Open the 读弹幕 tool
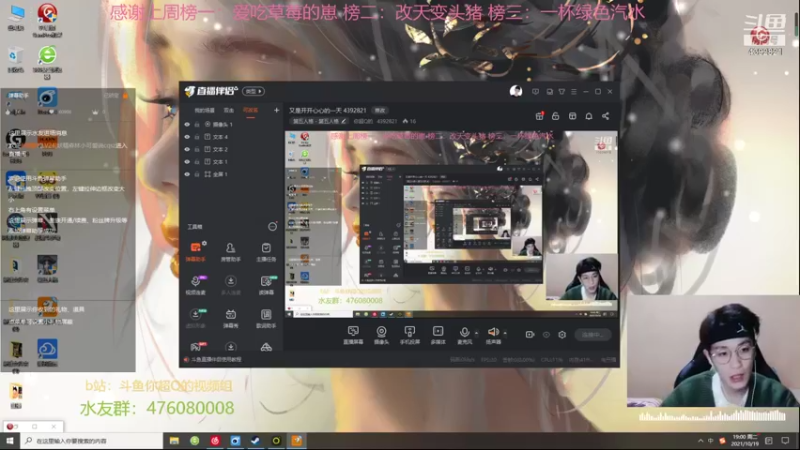This screenshot has height=450, width=800. 266,285
